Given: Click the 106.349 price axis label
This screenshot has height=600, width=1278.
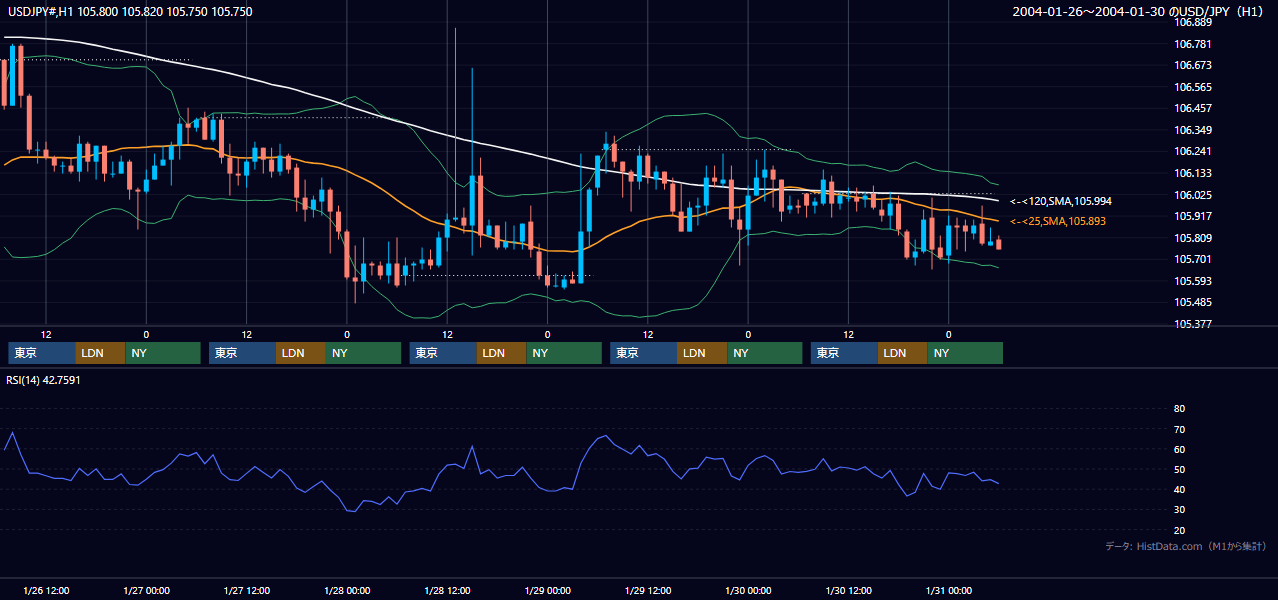Looking at the screenshot, I should pyautogui.click(x=1193, y=130).
